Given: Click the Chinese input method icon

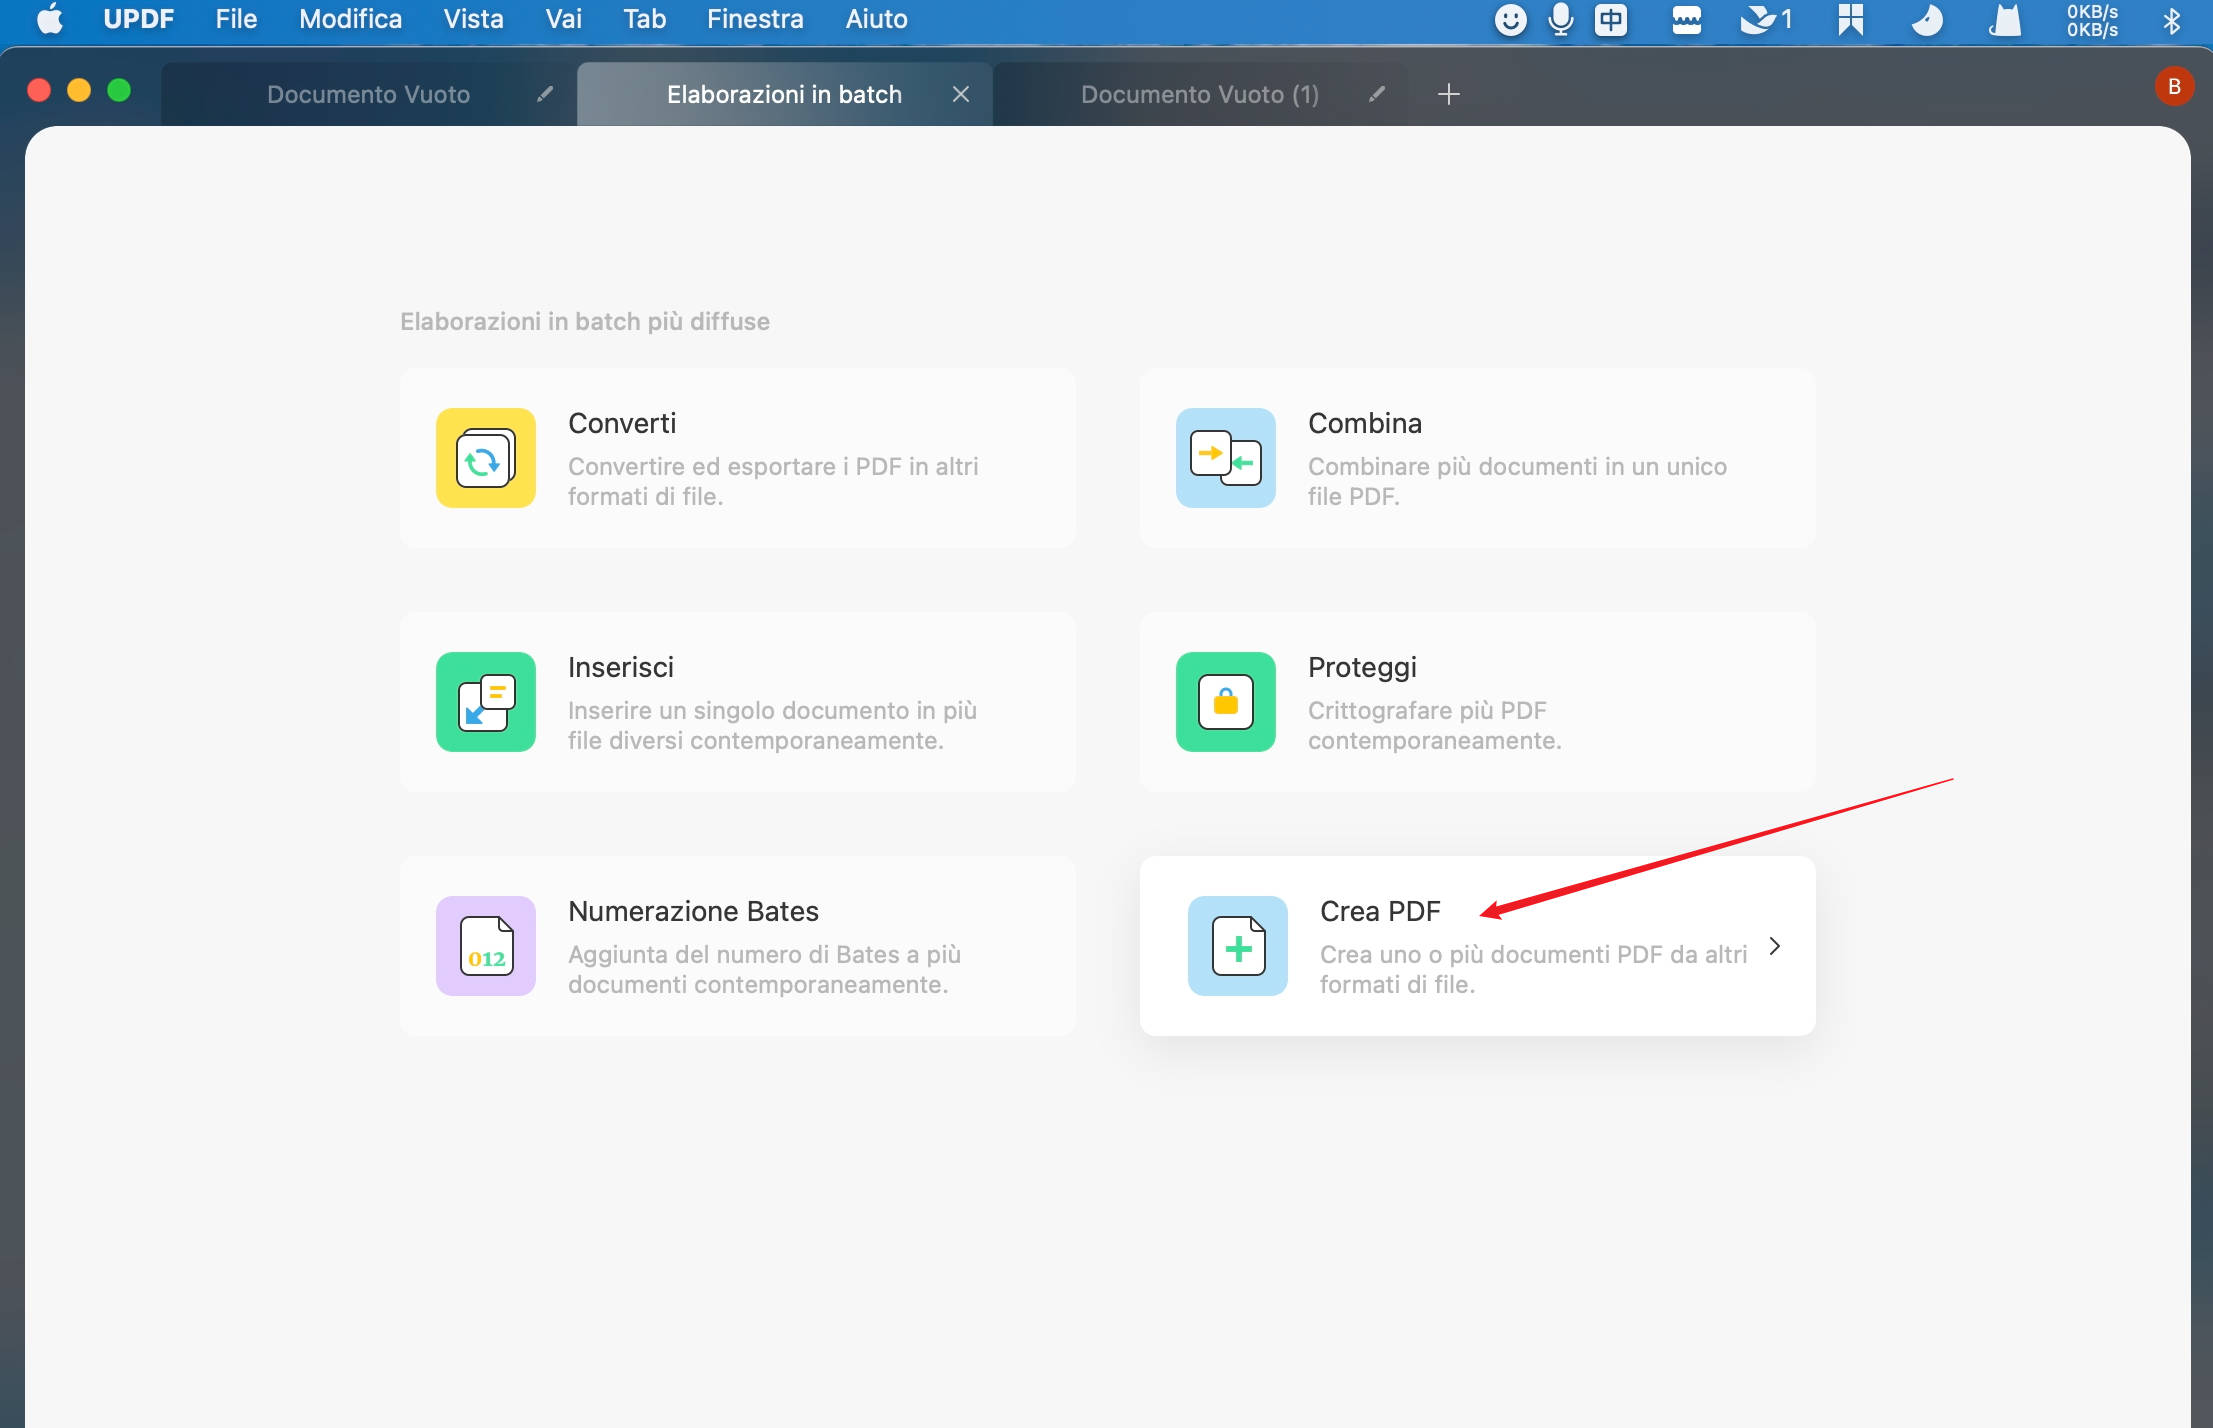Looking at the screenshot, I should point(1611,19).
